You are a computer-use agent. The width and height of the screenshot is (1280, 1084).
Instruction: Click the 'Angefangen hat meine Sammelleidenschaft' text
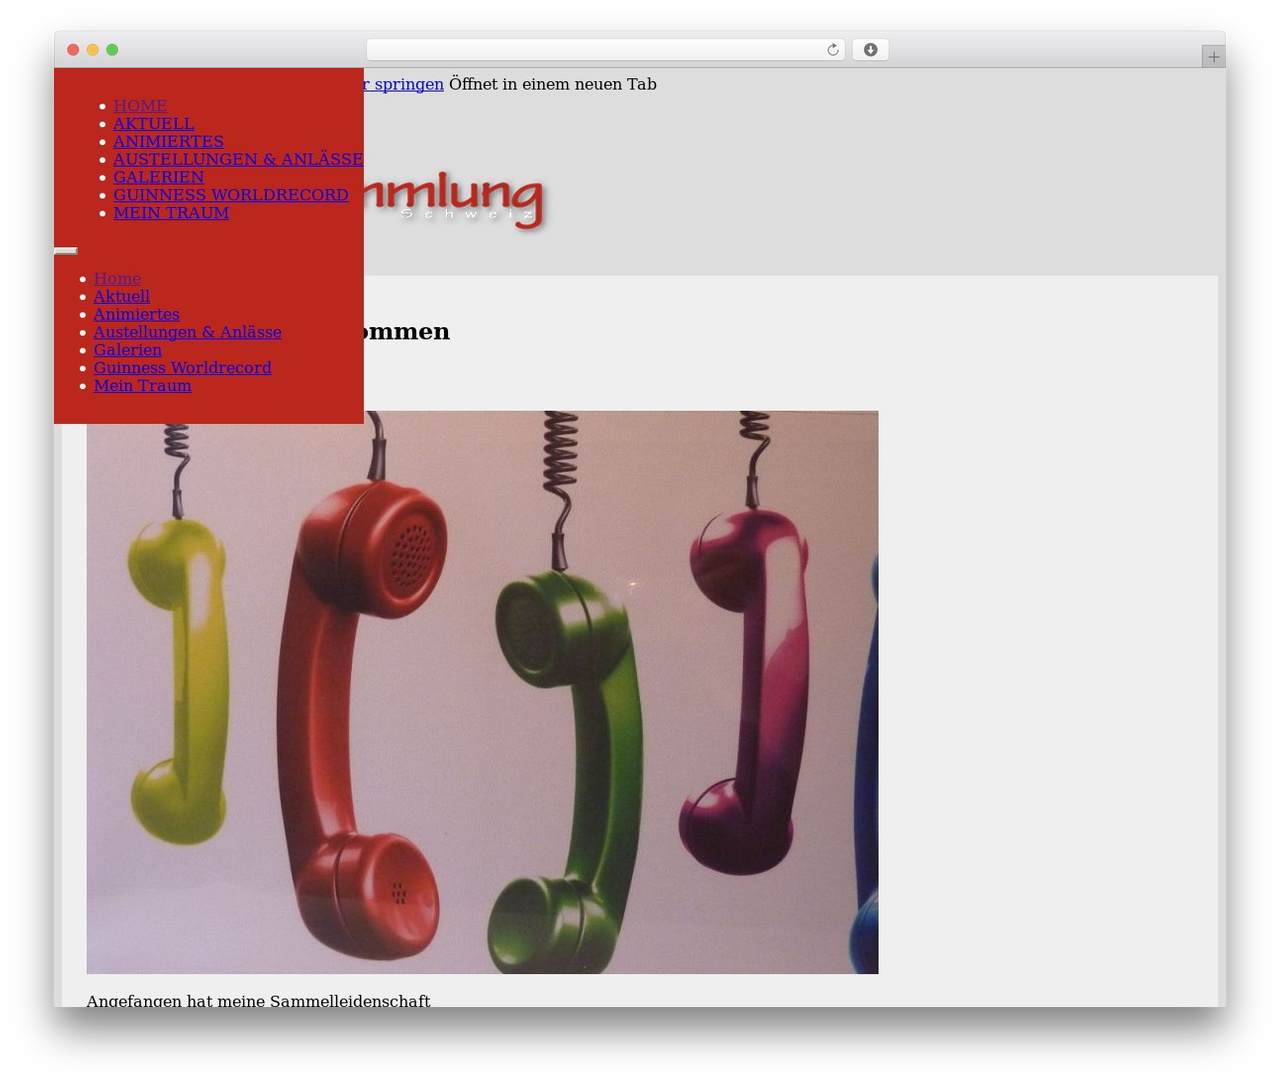[258, 1000]
